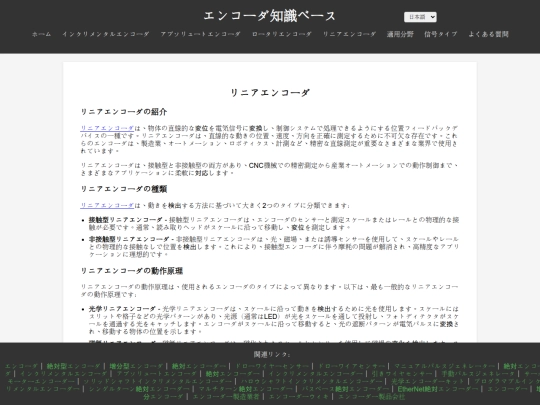The height and width of the screenshot is (405, 540).
Task: Select ロータリエンコーダ in the navigation bar
Action: 282,34
